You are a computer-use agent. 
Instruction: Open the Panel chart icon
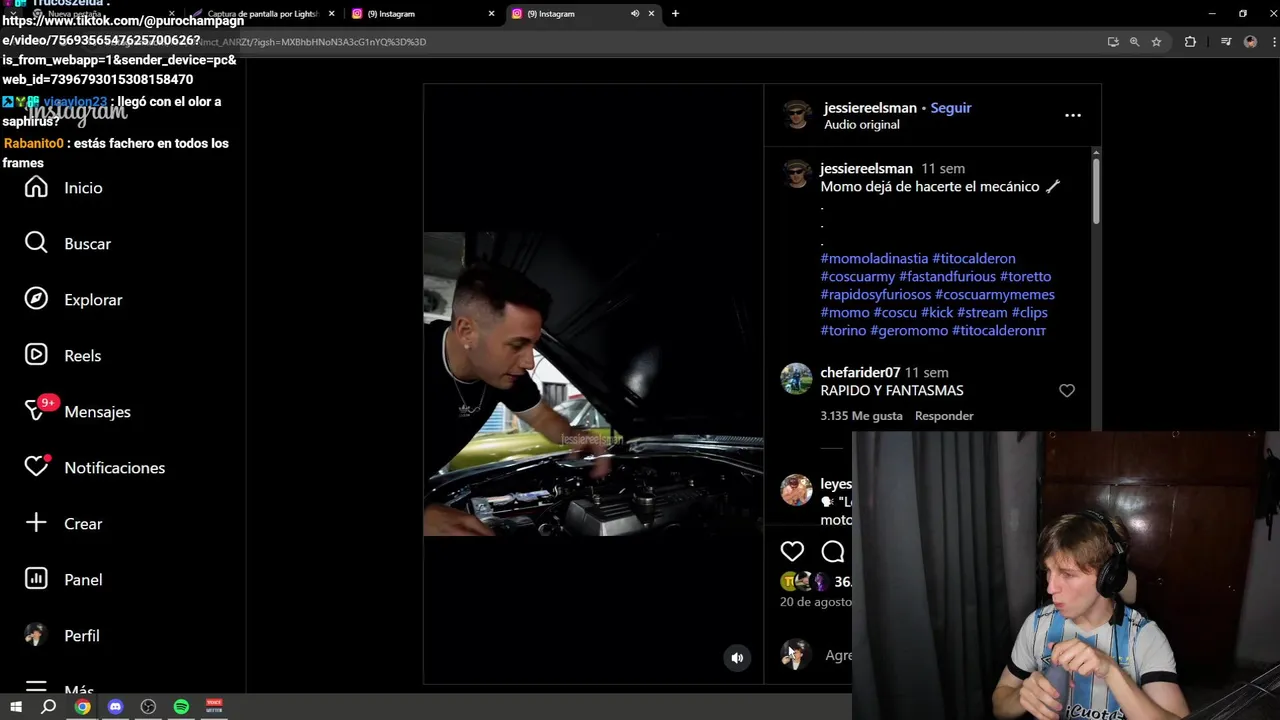[36, 579]
